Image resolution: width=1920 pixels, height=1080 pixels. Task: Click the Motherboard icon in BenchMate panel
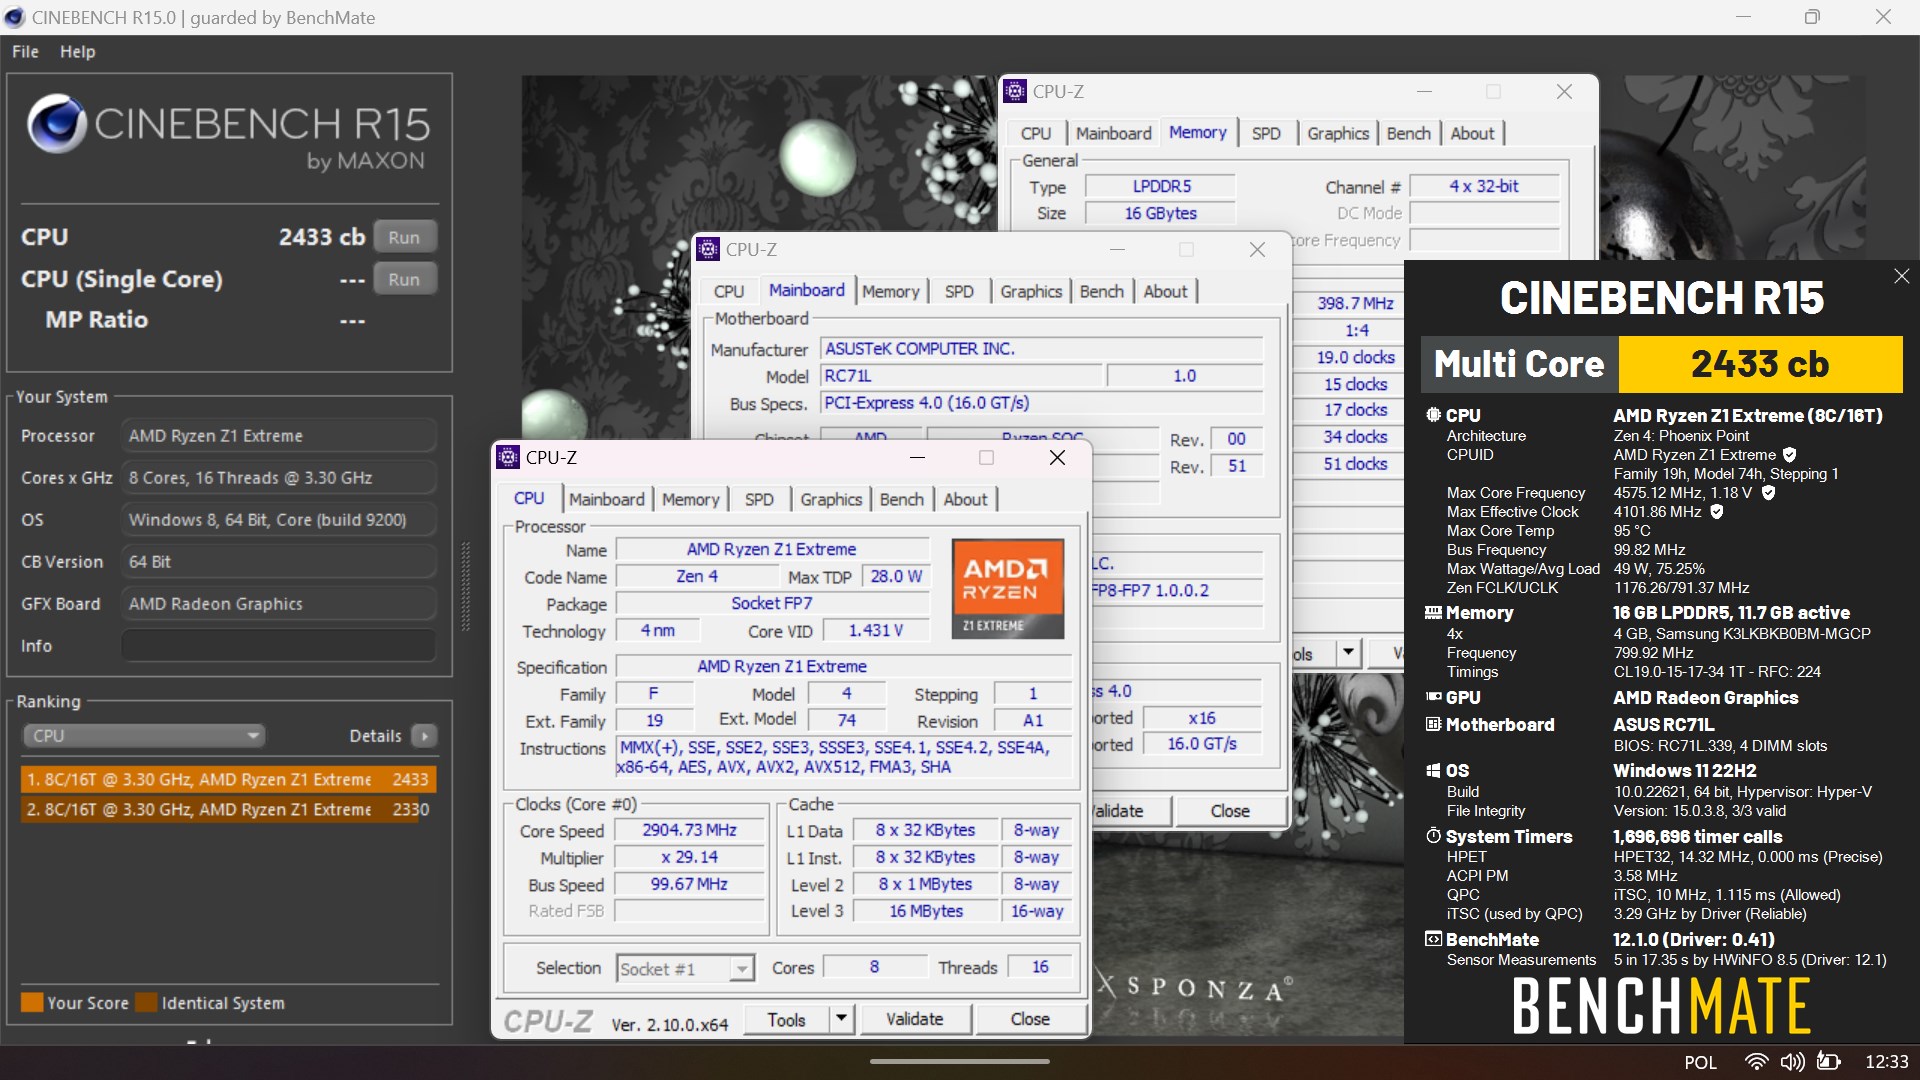click(1434, 724)
